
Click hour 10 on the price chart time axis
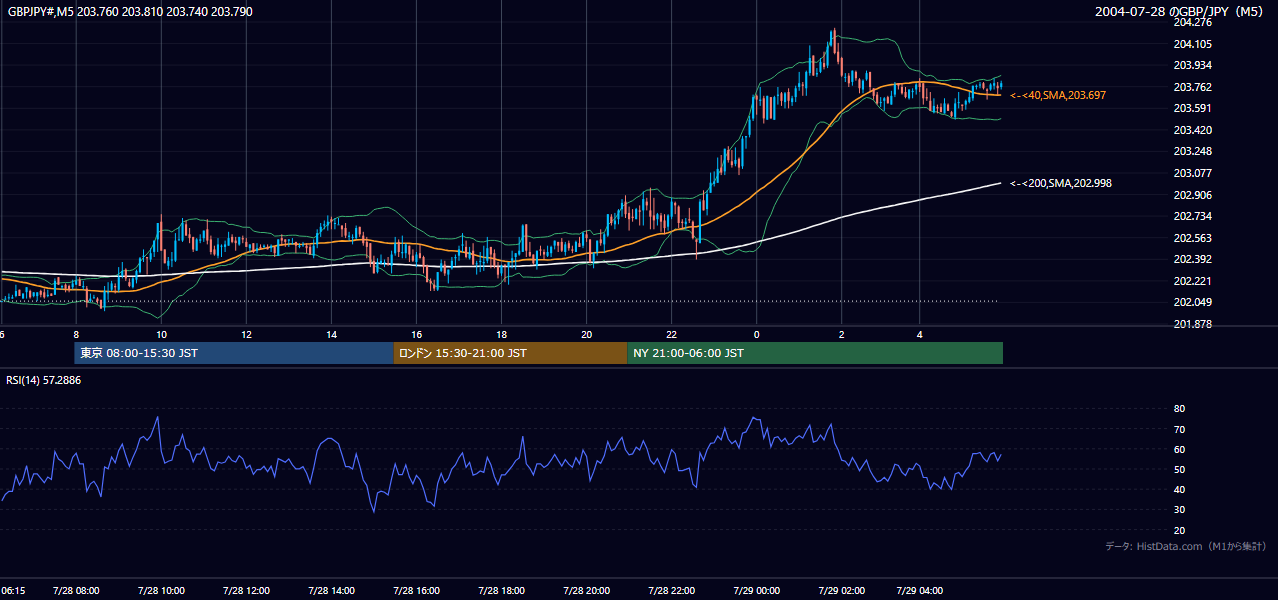click(x=161, y=334)
